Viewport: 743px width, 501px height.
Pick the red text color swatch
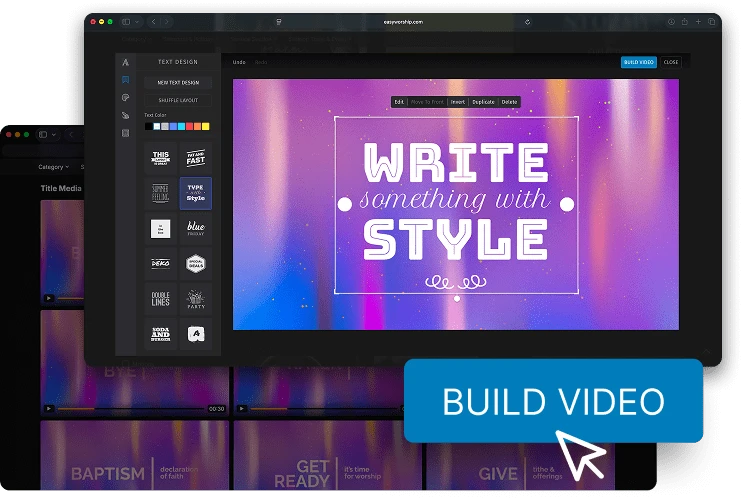click(x=189, y=127)
